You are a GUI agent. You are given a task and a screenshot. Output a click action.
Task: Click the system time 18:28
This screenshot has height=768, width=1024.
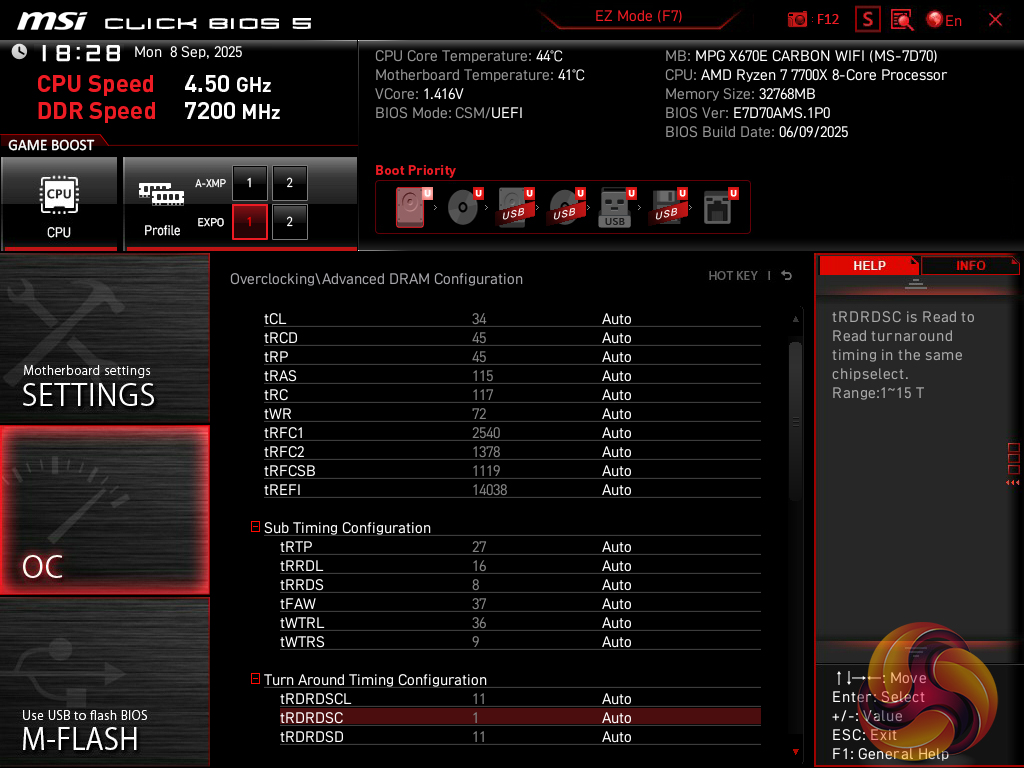(80, 53)
